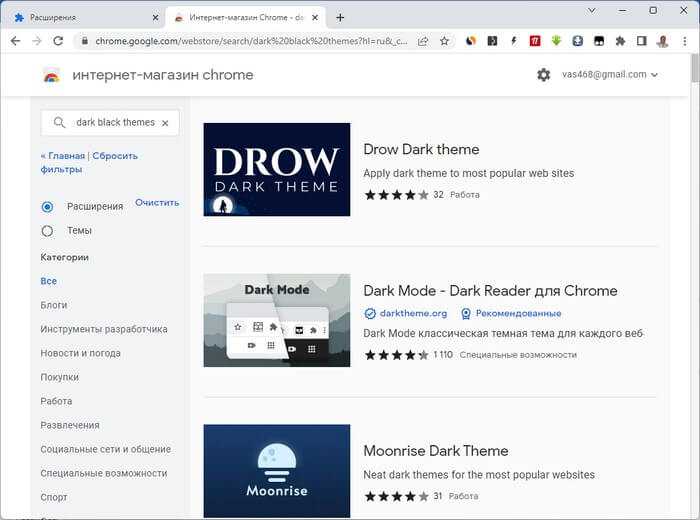This screenshot has height=520, width=700.
Task: Select the Все category
Action: tap(49, 281)
